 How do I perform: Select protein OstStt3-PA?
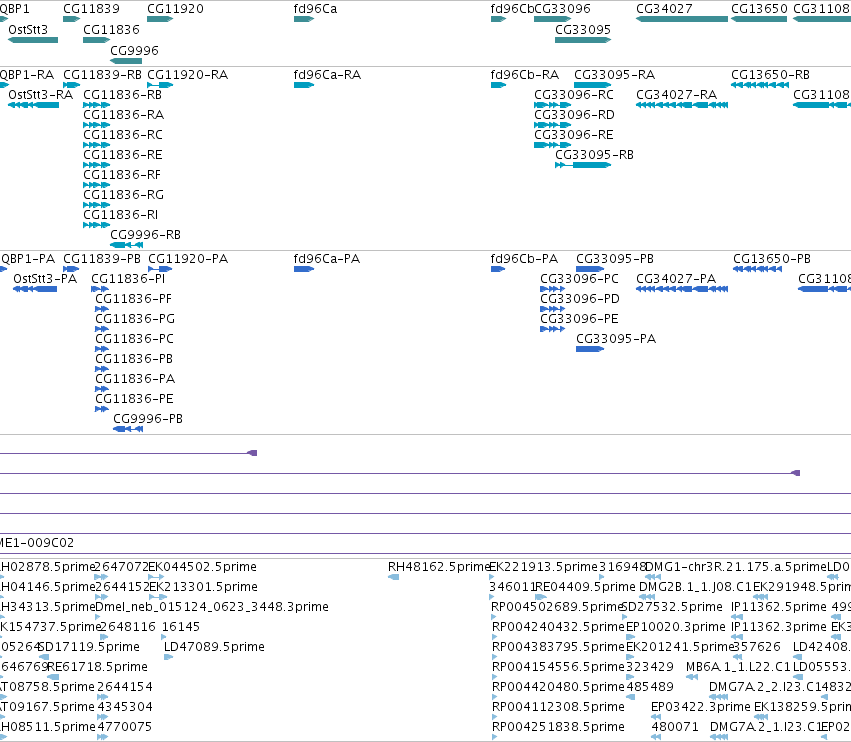click(x=45, y=278)
